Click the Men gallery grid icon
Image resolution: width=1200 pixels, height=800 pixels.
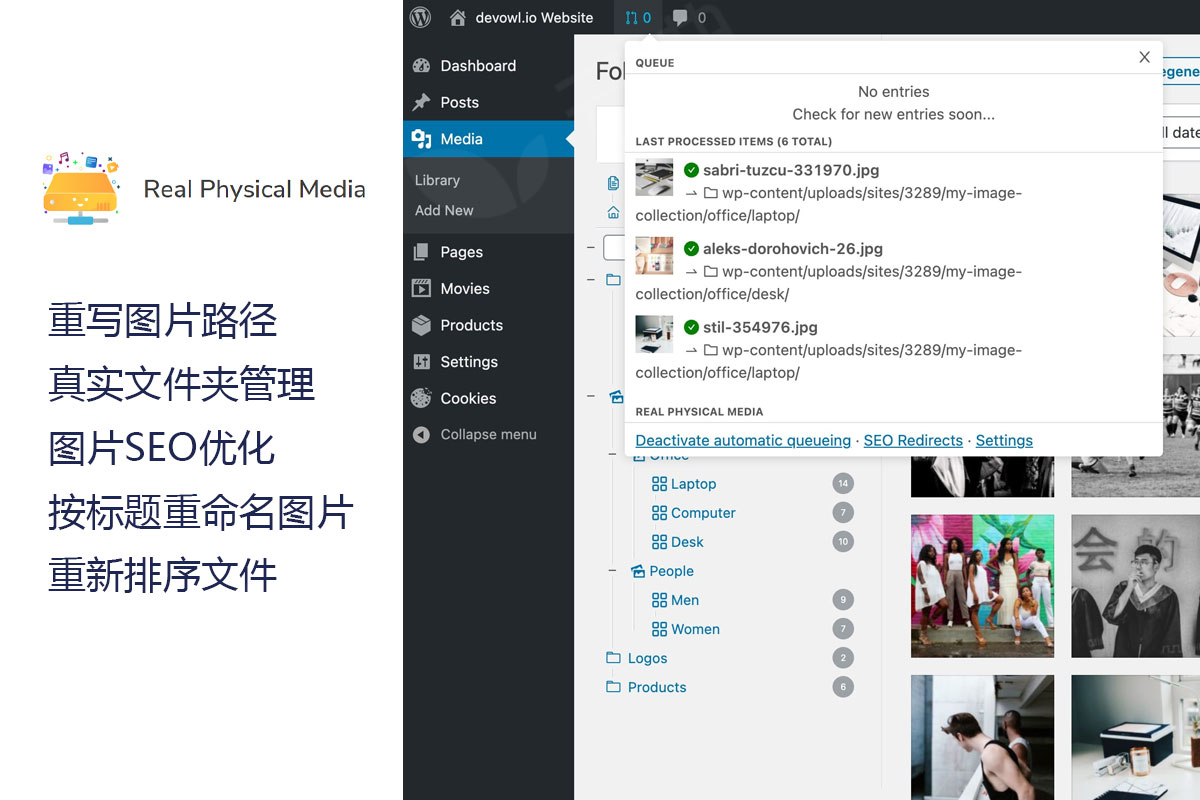point(659,600)
